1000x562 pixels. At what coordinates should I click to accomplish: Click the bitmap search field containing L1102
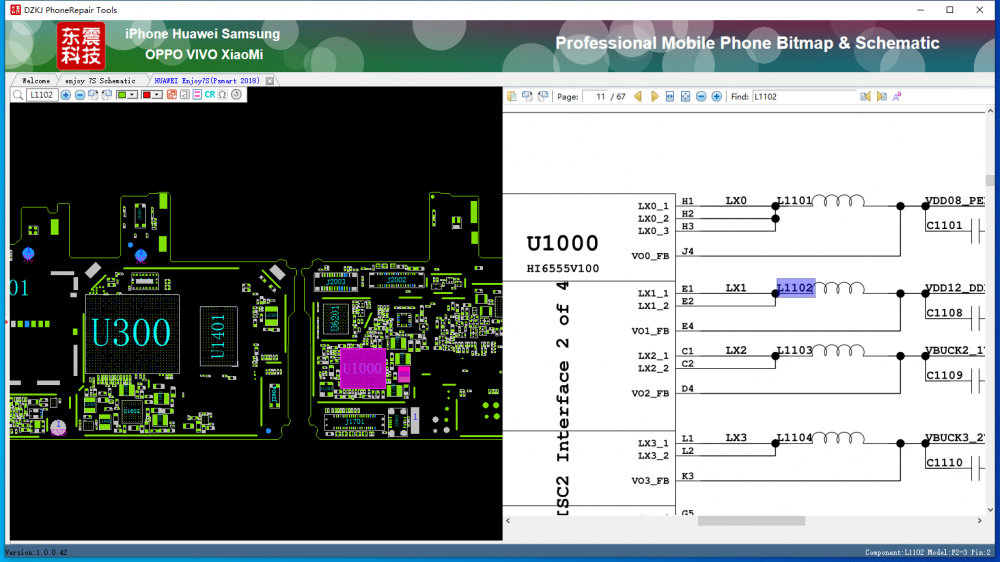pyautogui.click(x=42, y=95)
